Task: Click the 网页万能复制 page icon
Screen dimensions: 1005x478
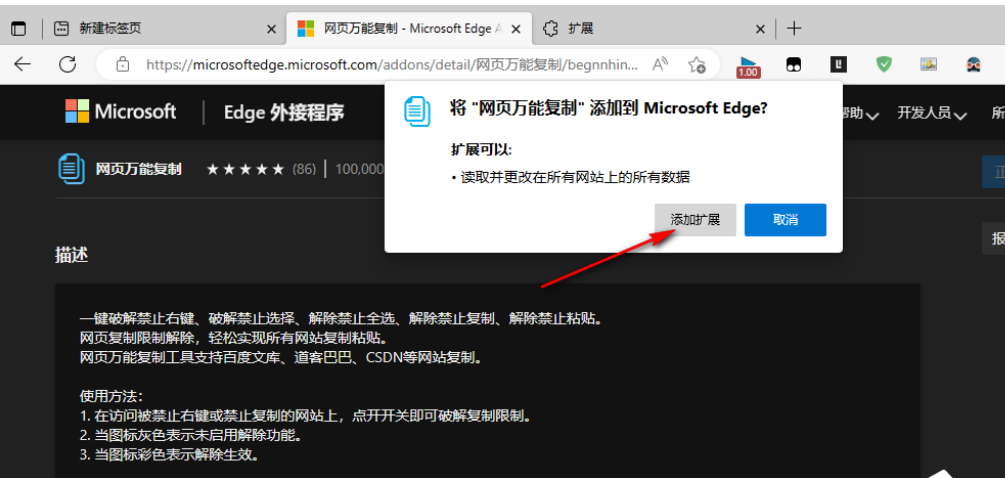Action: pyautogui.click(x=71, y=169)
